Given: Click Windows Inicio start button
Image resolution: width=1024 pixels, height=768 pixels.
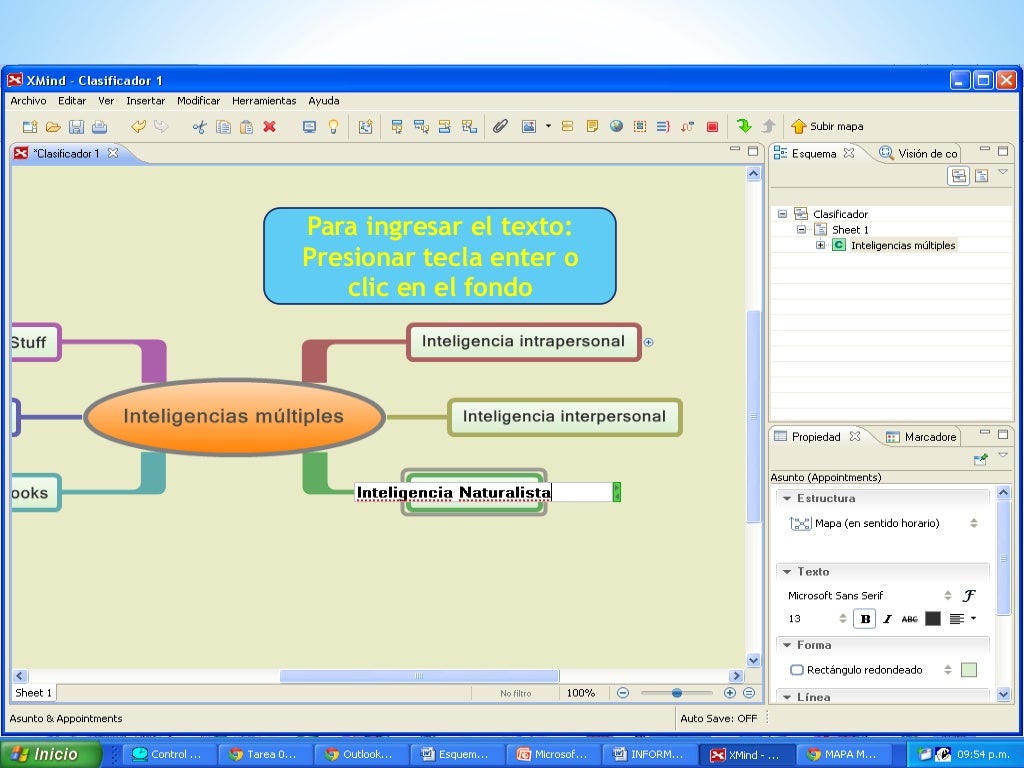Looking at the screenshot, I should pyautogui.click(x=50, y=754).
